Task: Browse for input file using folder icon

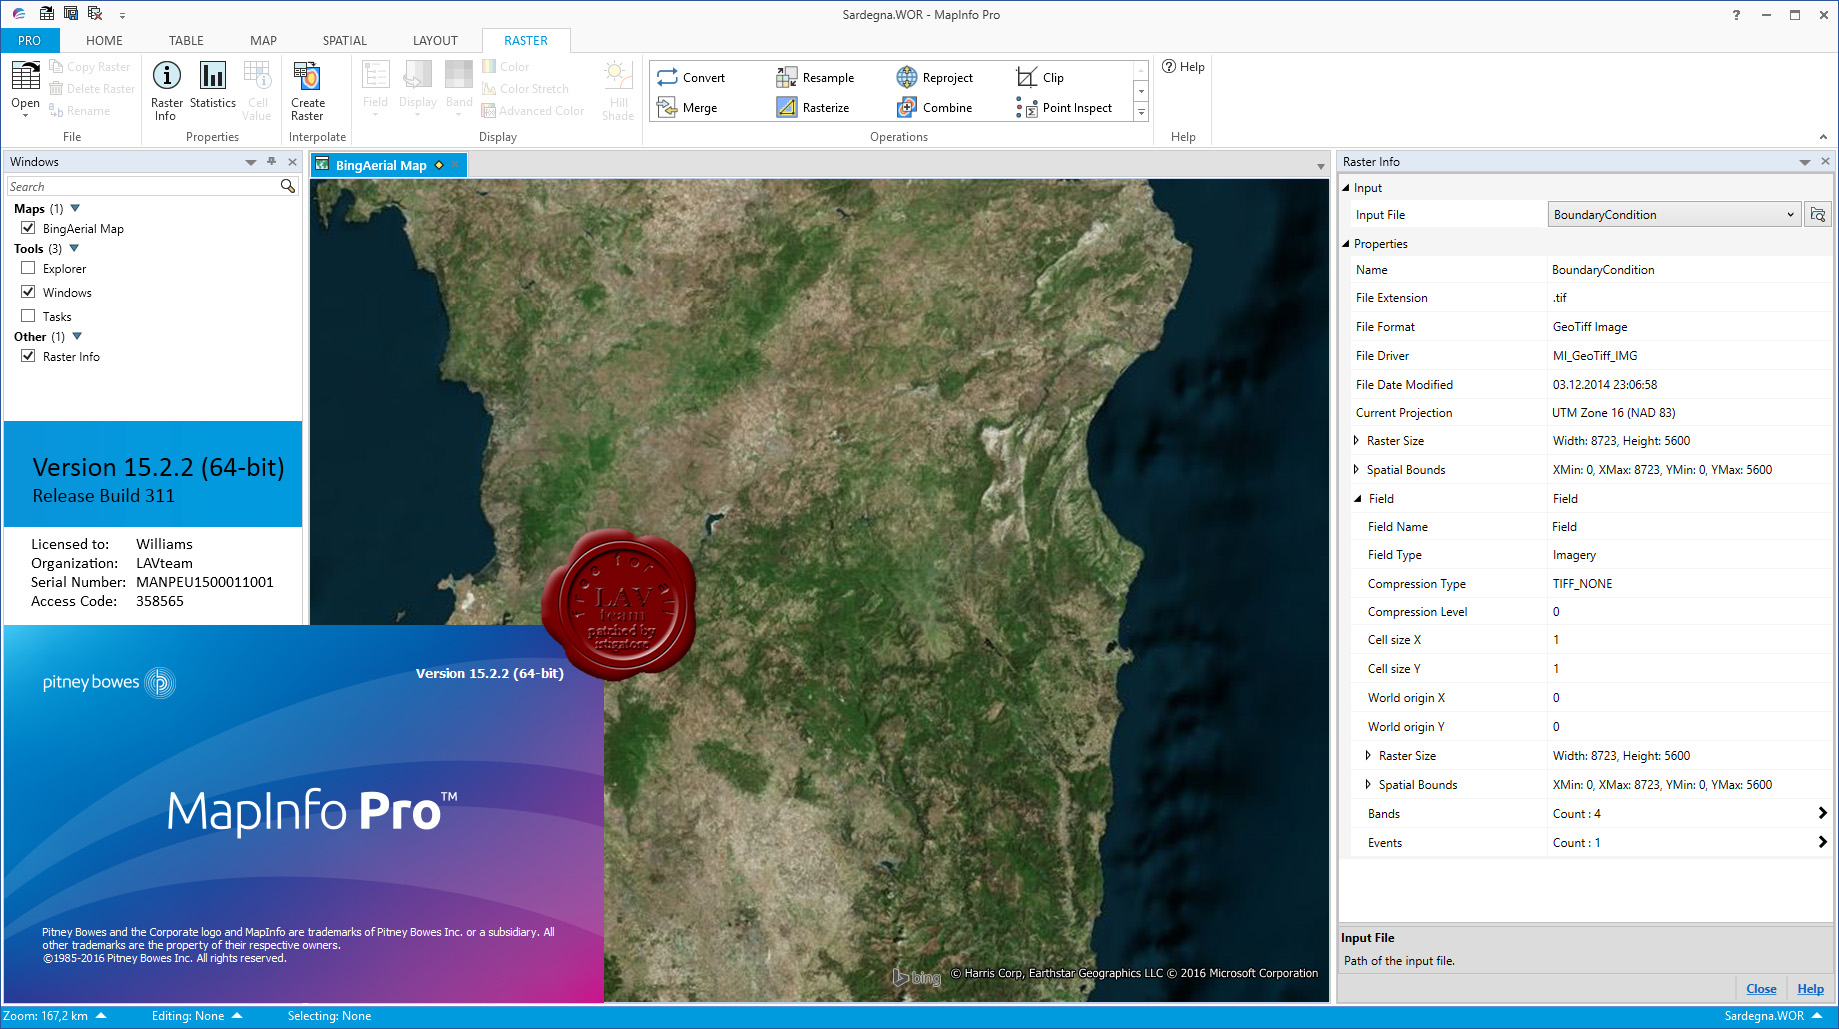Action: click(x=1818, y=214)
